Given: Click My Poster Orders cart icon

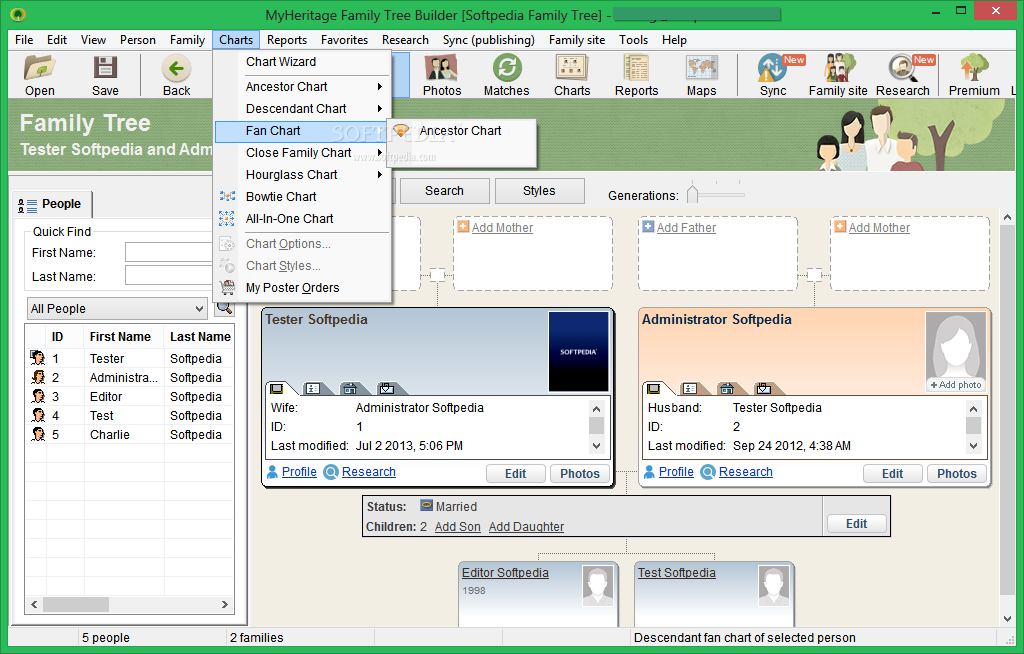Looking at the screenshot, I should click(x=227, y=287).
